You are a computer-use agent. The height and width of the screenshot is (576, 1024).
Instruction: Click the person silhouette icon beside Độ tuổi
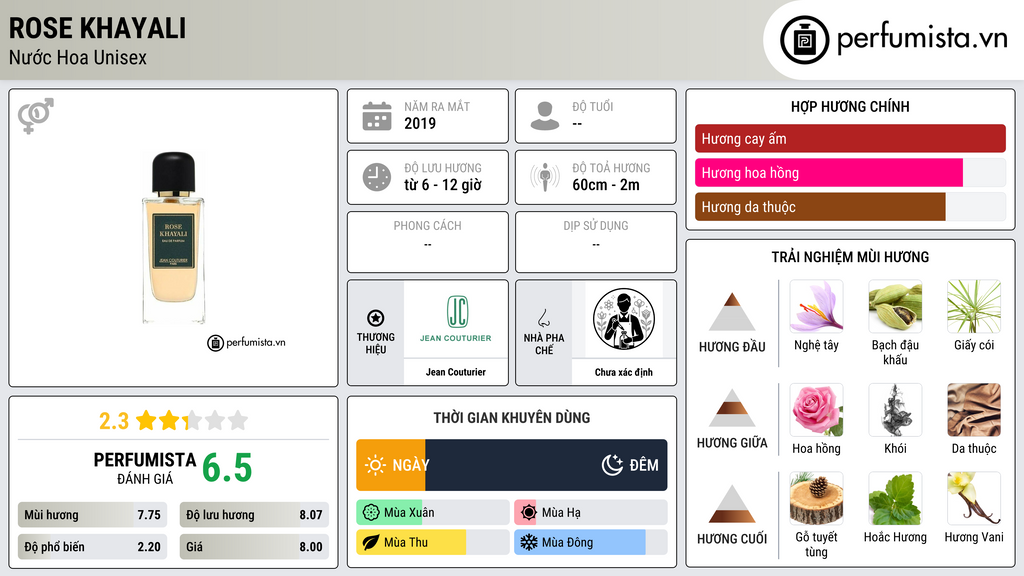[545, 116]
